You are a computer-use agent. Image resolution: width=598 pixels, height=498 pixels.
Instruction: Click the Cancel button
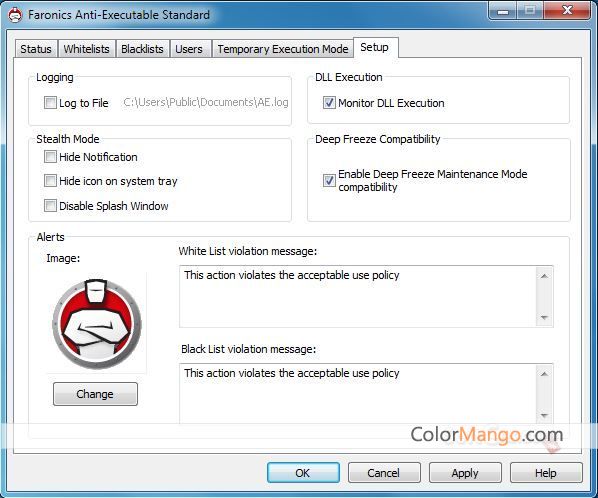pos(384,473)
